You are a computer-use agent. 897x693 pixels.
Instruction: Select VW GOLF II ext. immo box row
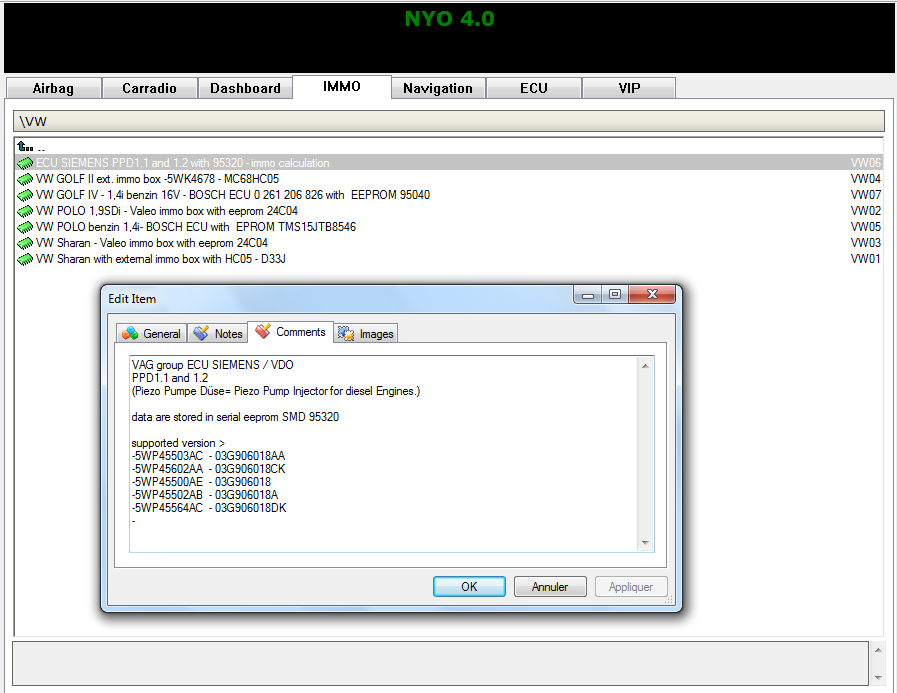(449, 179)
